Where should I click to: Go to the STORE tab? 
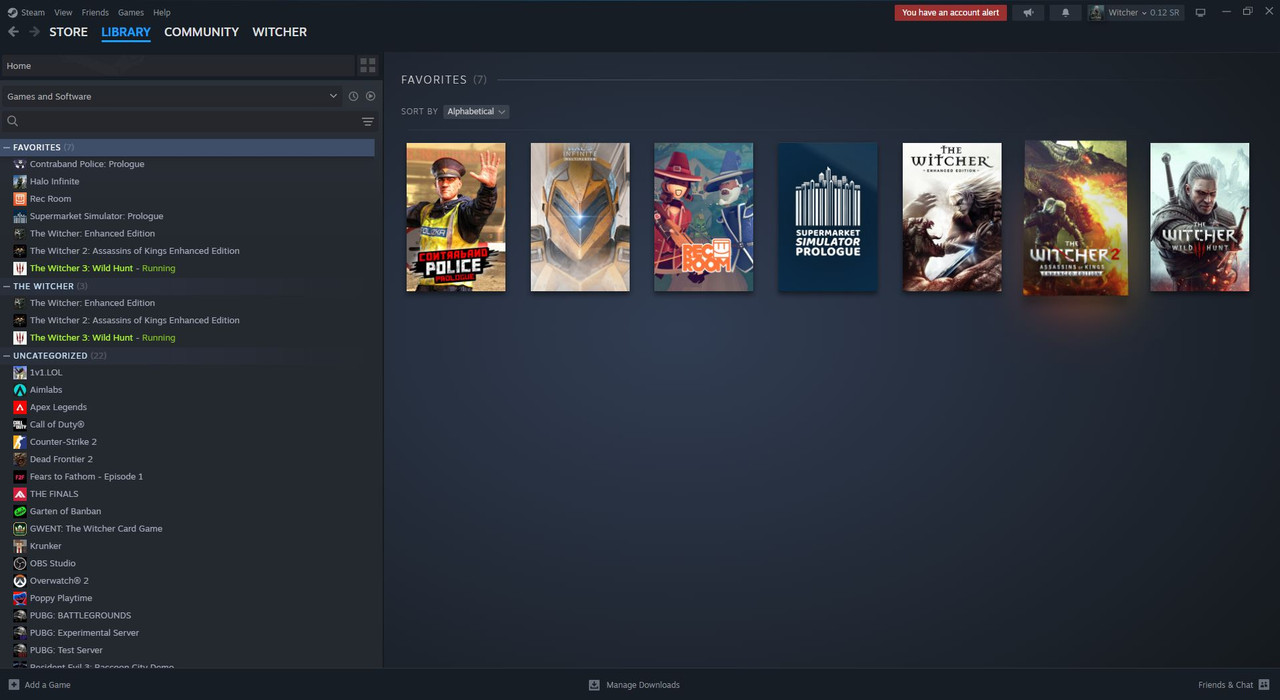click(x=69, y=32)
